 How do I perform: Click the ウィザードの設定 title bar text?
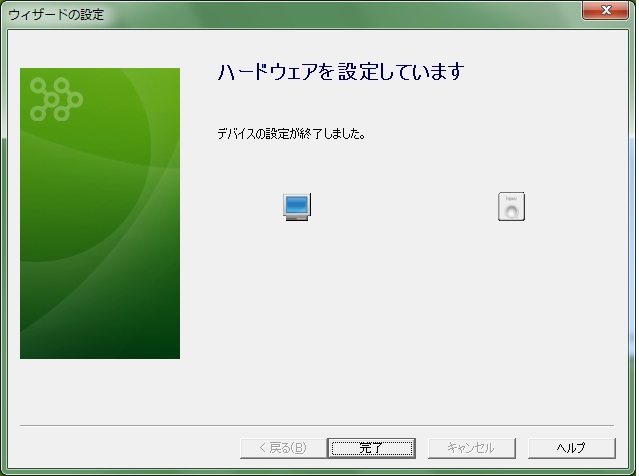click(56, 15)
